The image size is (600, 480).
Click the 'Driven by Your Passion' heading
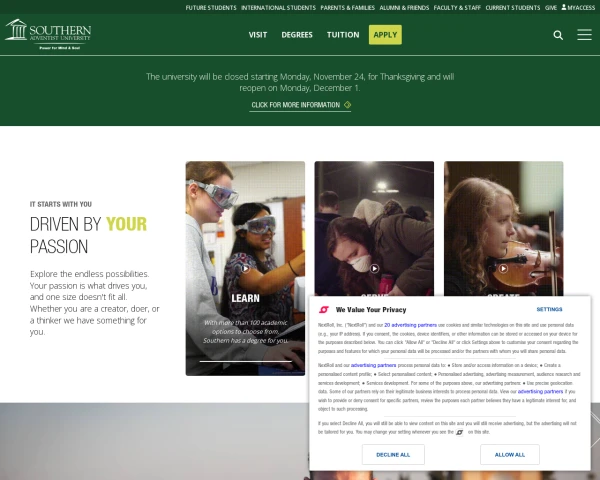pos(88,235)
